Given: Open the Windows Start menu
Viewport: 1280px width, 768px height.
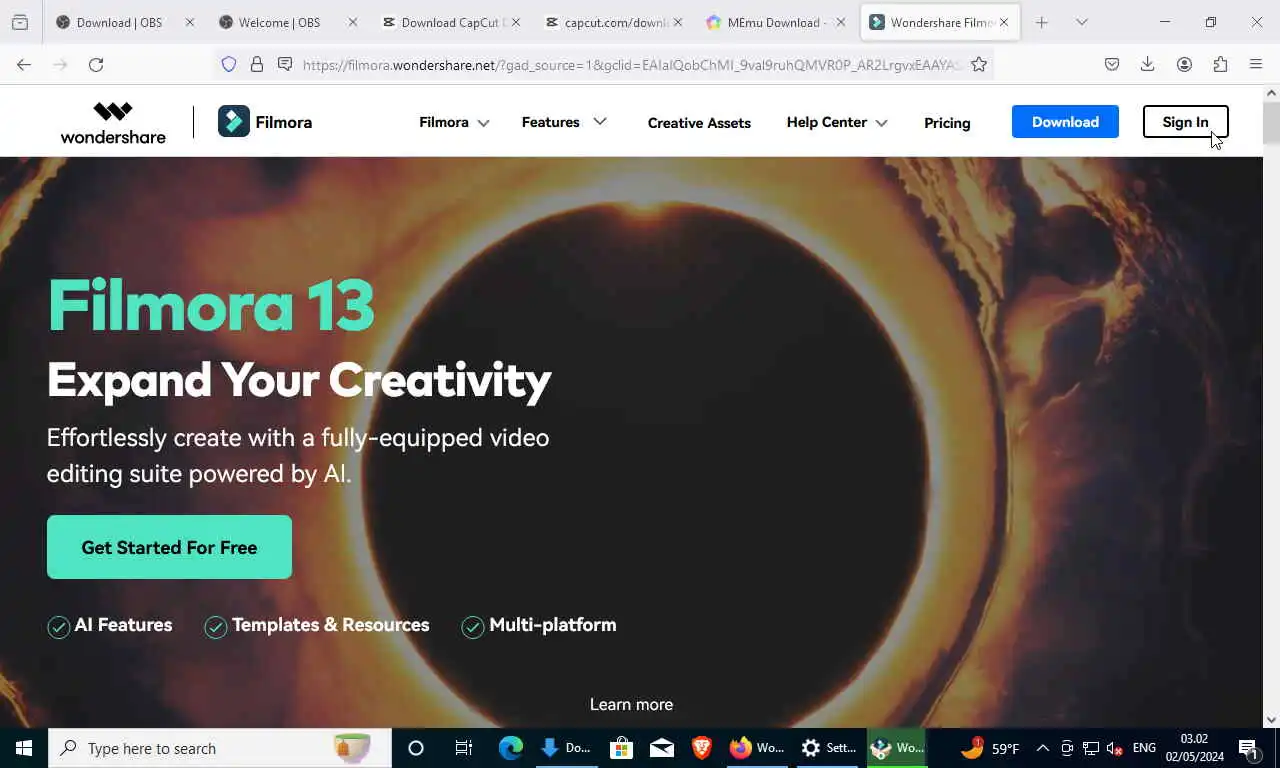Looking at the screenshot, I should click(x=24, y=748).
